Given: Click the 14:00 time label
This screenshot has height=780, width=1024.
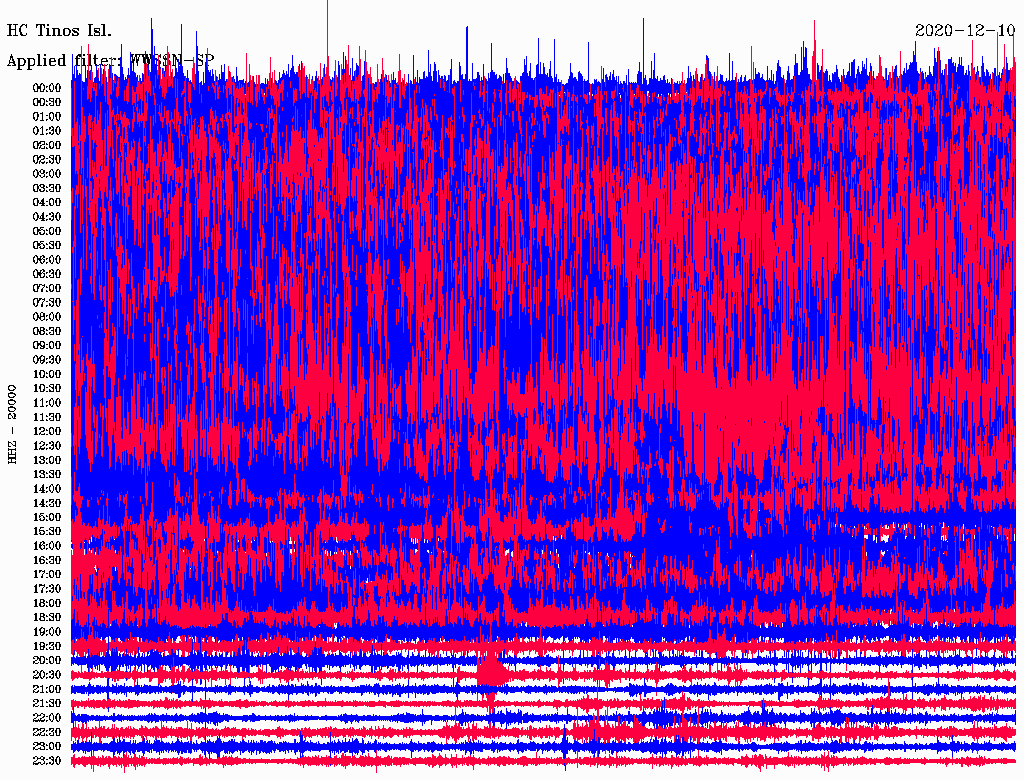Looking at the screenshot, I should click(46, 488).
